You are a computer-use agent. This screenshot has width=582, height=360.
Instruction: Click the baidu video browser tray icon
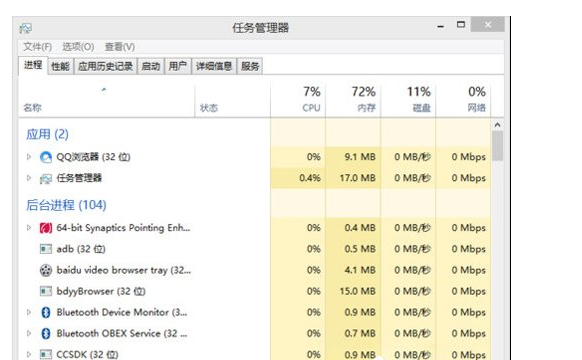(46, 270)
